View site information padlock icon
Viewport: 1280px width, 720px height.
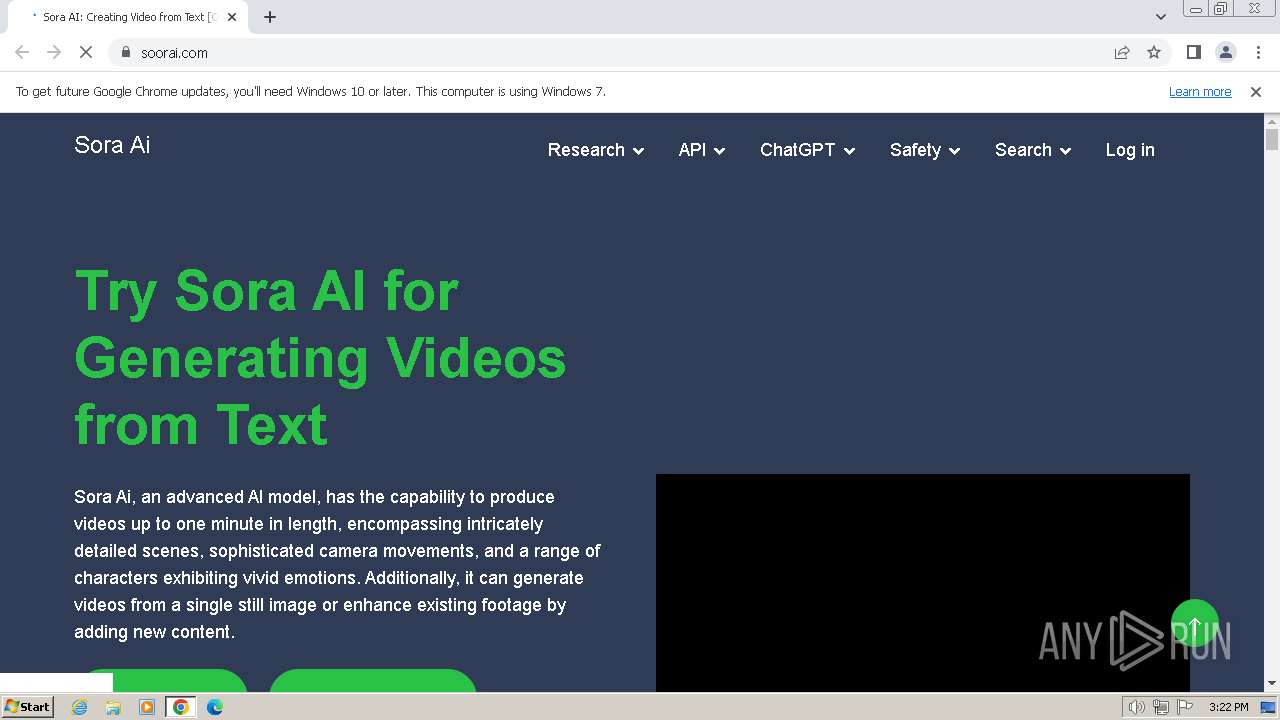125,53
